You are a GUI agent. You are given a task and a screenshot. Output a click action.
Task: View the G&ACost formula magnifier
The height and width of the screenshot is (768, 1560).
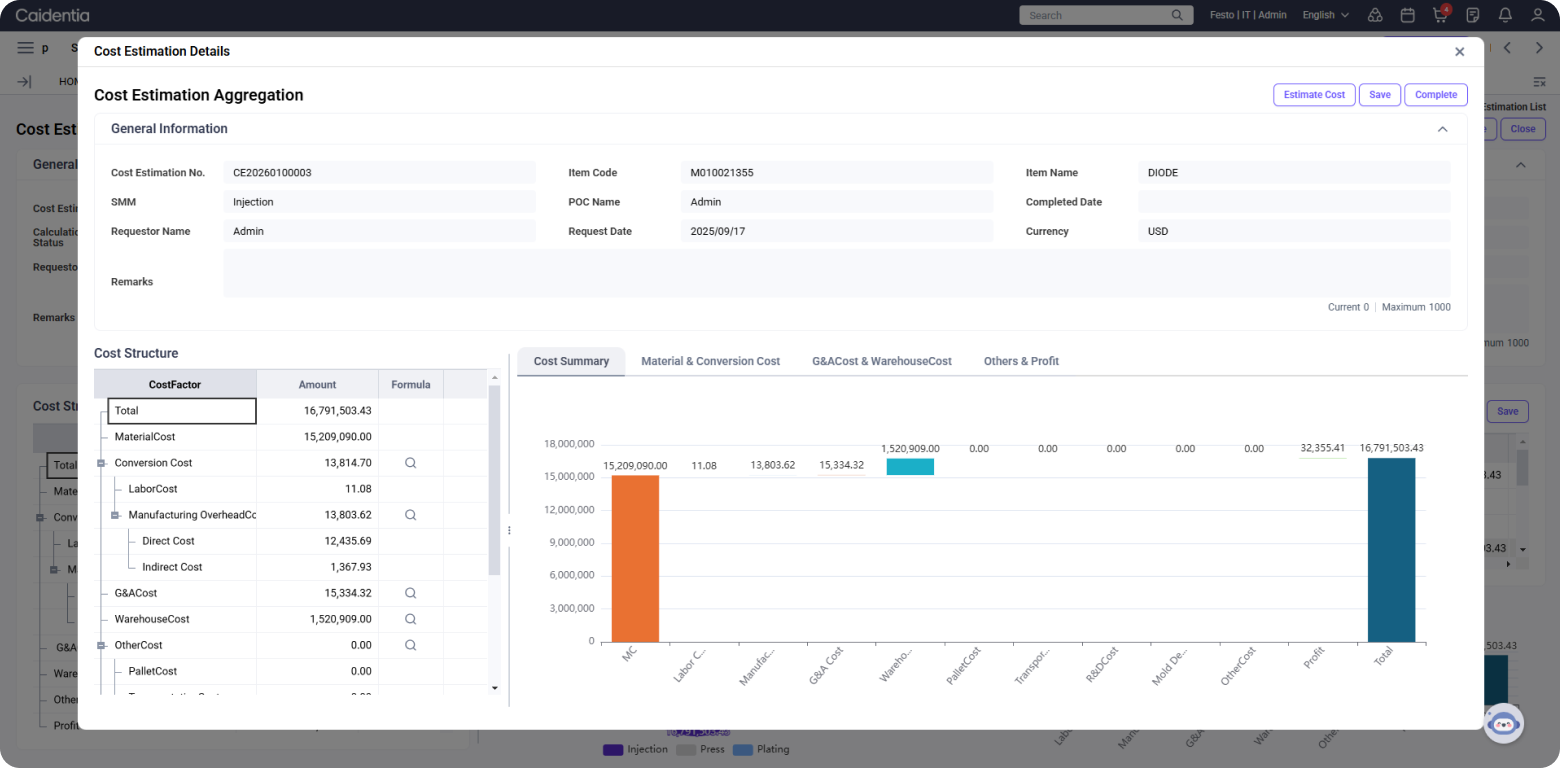(410, 593)
